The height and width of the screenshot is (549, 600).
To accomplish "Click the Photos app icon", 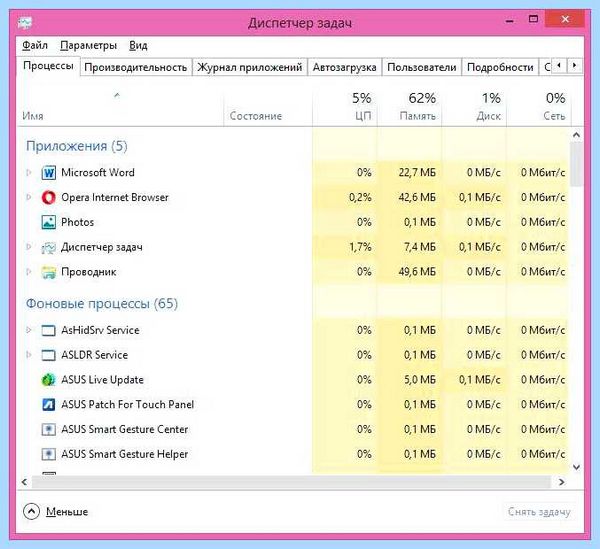I will pos(49,222).
